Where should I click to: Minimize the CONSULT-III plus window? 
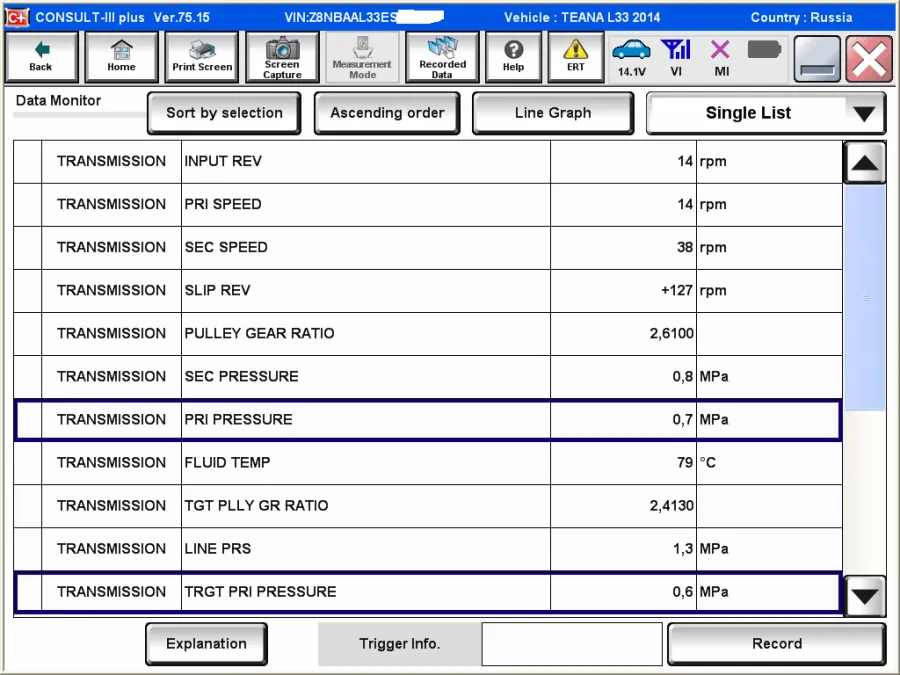[x=817, y=59]
